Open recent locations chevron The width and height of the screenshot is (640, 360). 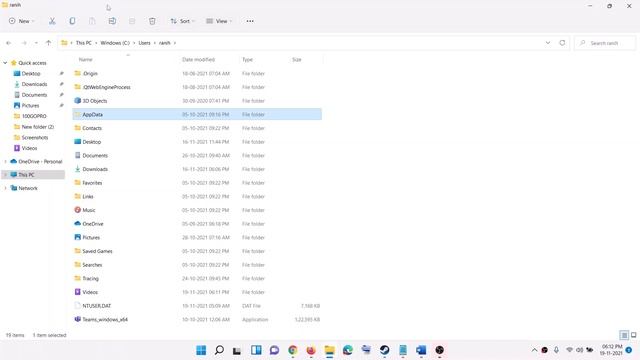click(x=36, y=43)
